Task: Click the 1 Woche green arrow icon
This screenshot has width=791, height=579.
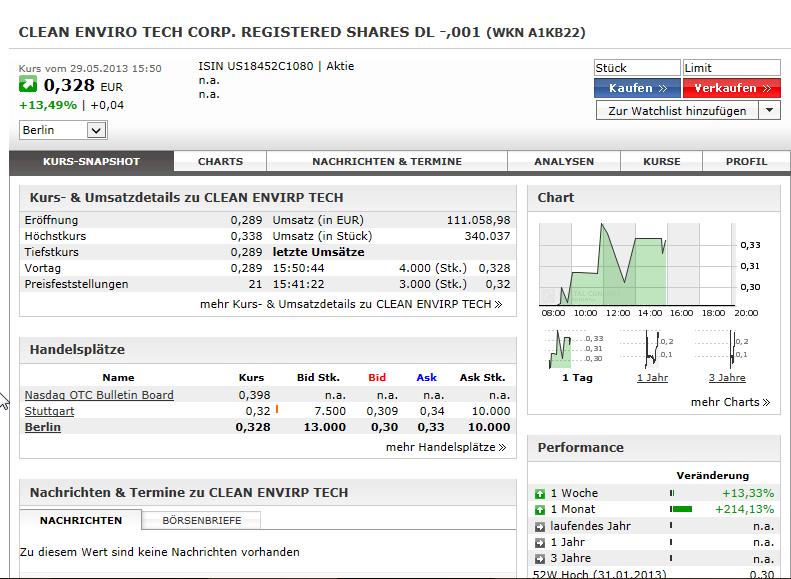Action: click(x=540, y=493)
